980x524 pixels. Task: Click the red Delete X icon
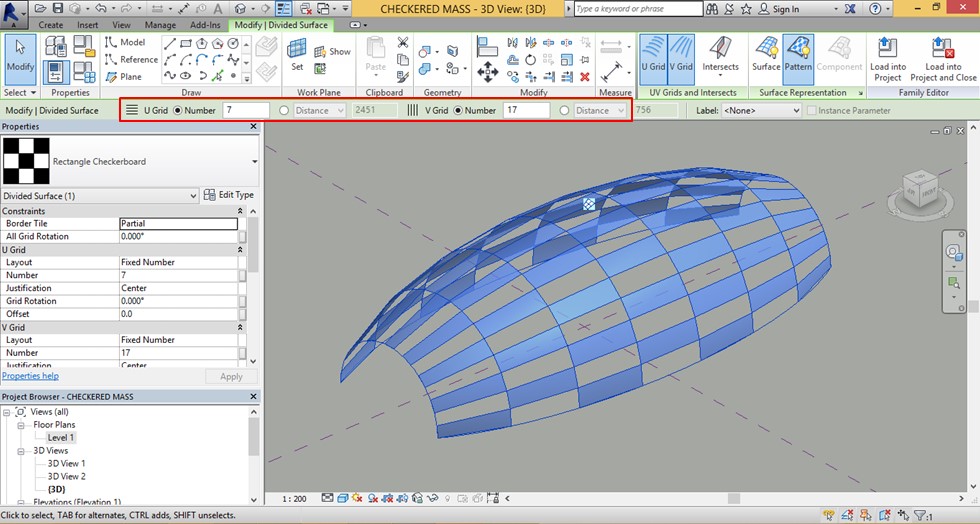coord(585,77)
